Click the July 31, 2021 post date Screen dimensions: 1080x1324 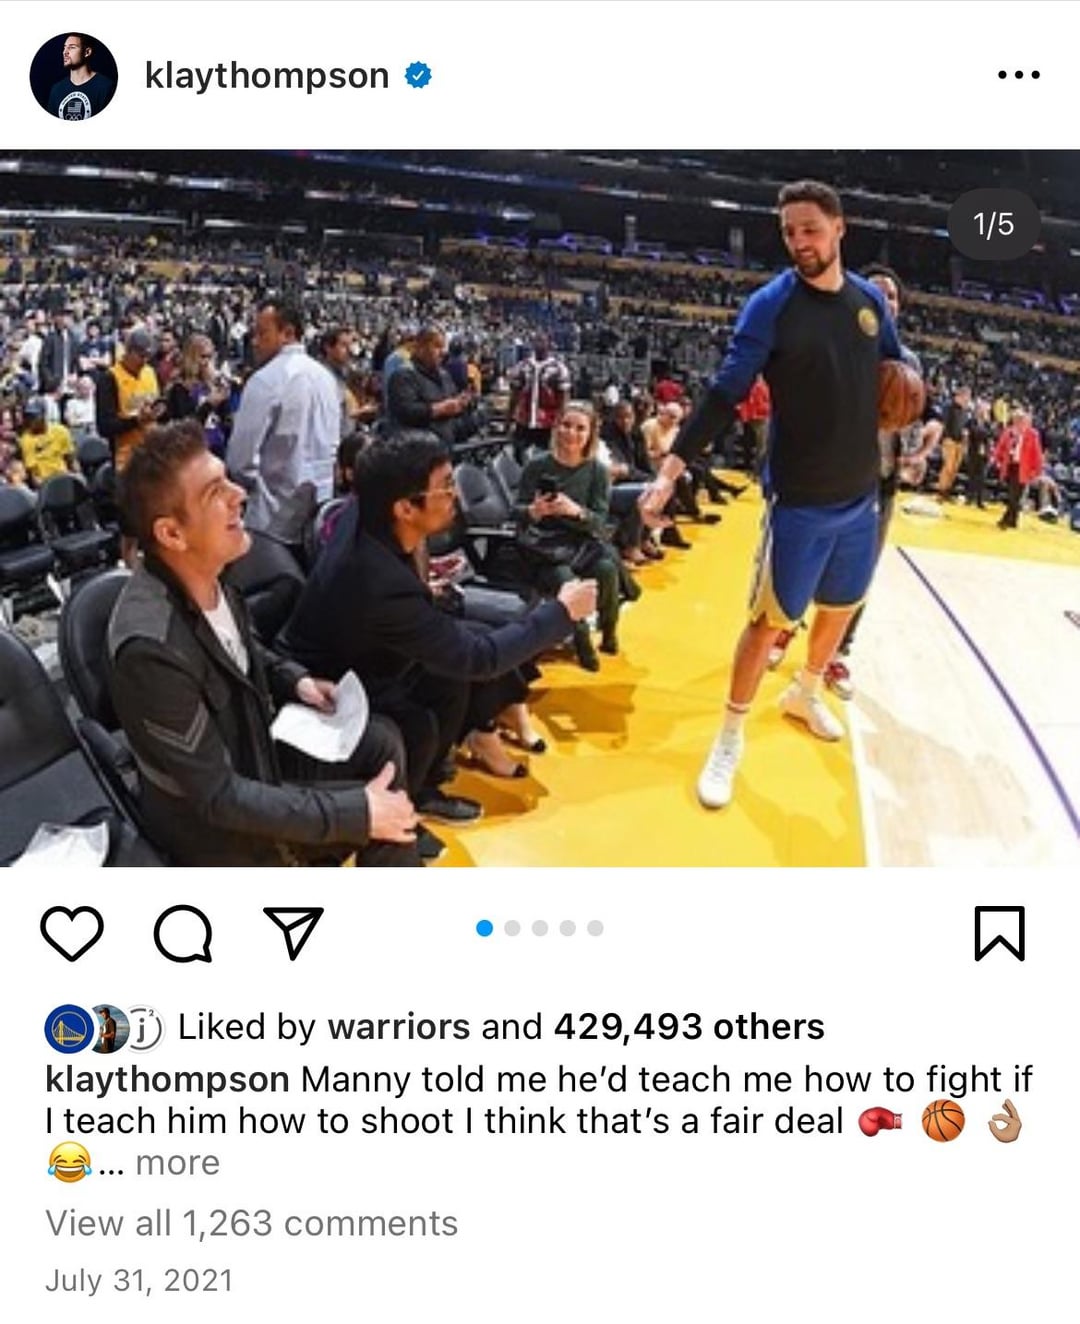click(139, 1281)
